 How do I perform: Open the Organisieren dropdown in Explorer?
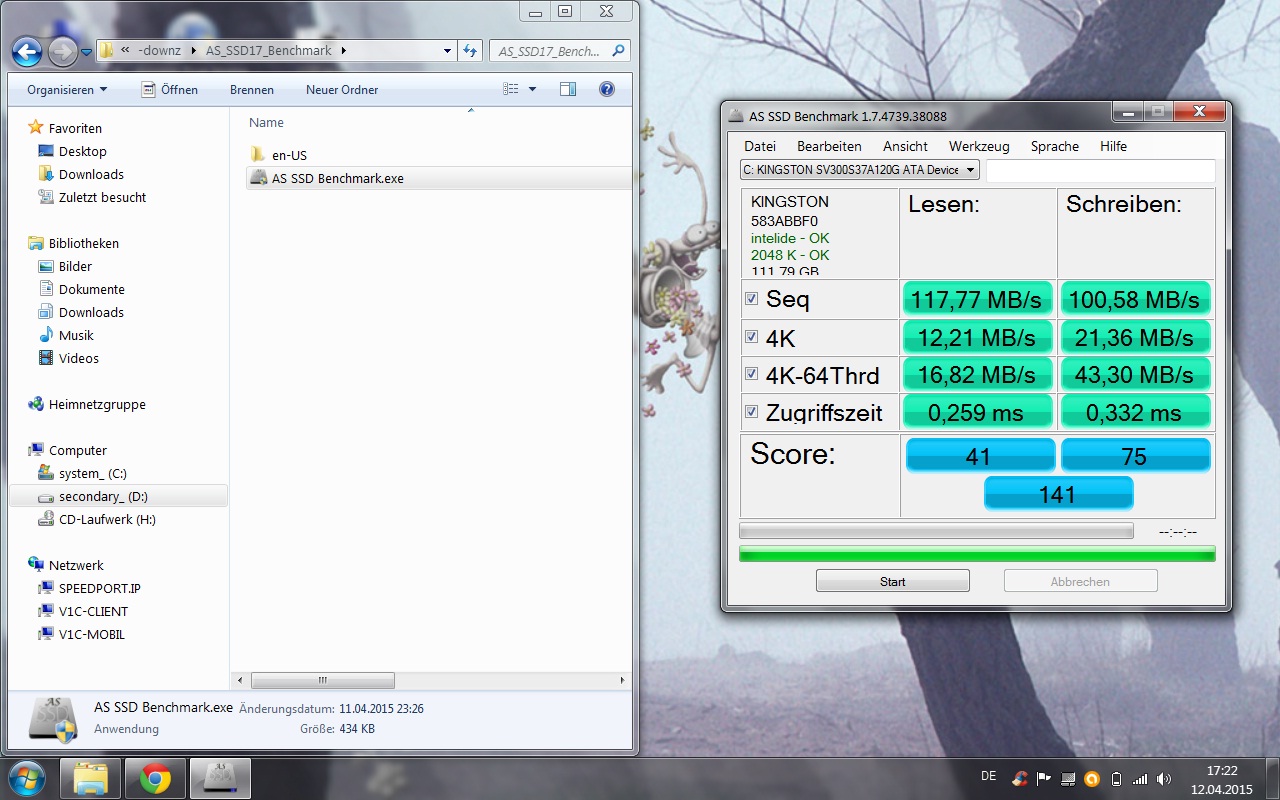tap(67, 90)
